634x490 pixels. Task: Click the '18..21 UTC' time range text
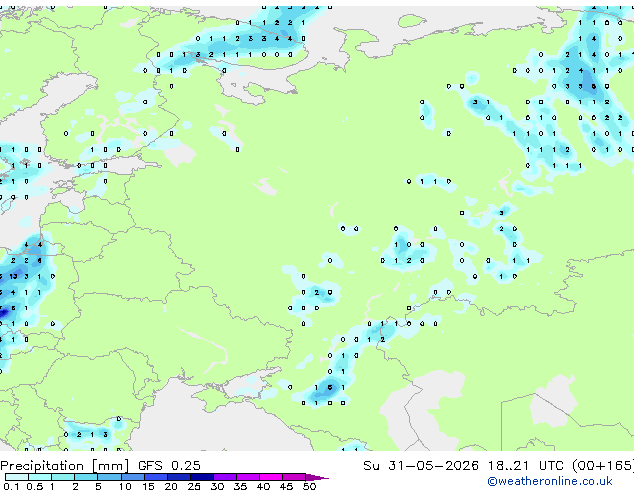point(526,466)
